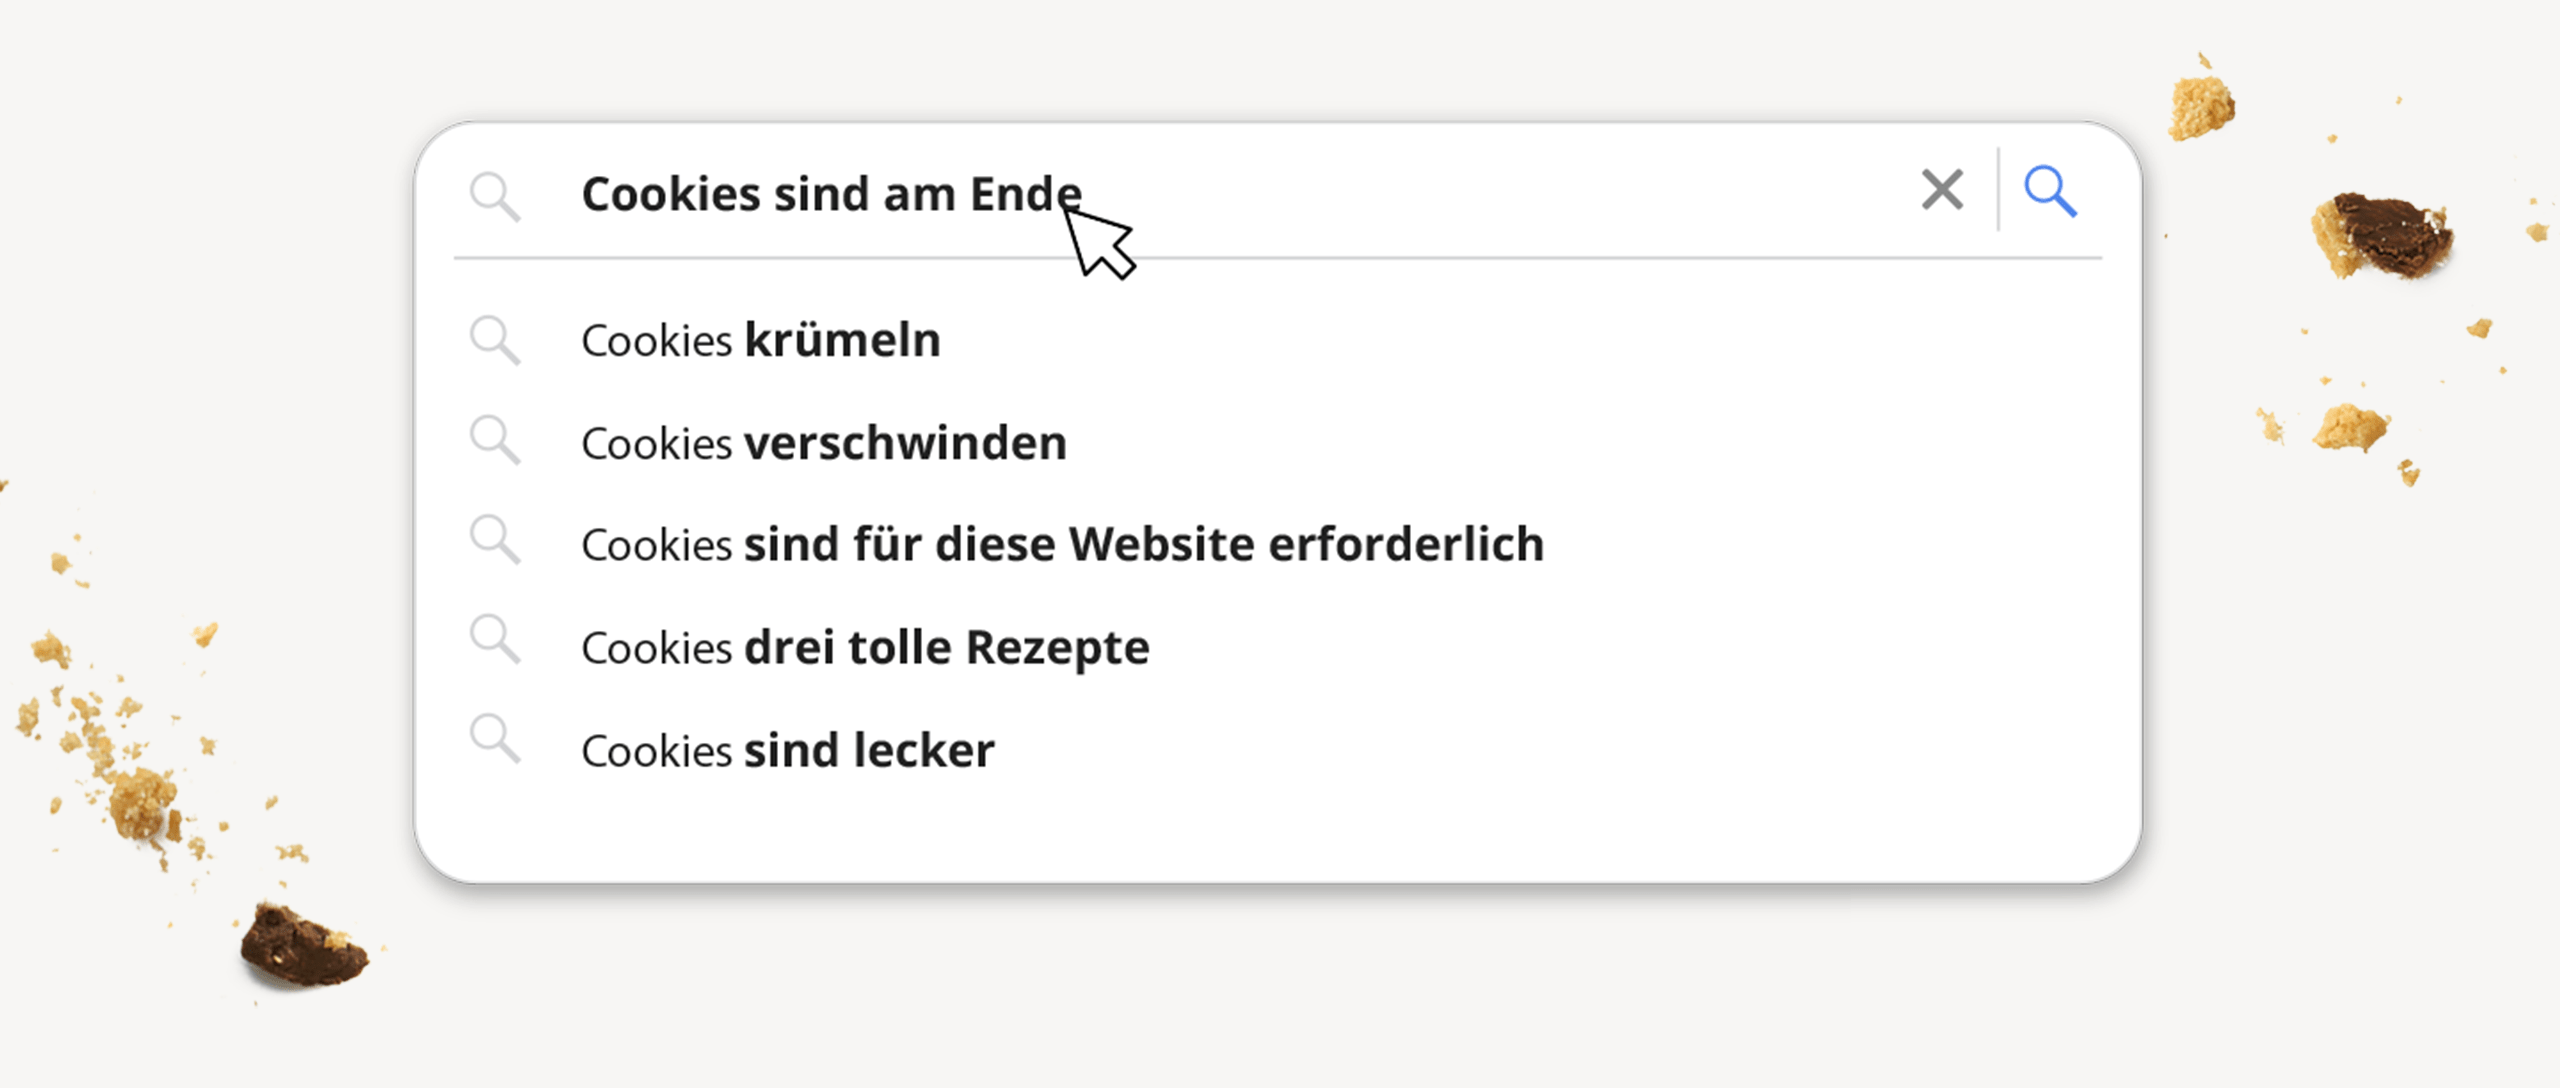Click the large golden crumb in the top-right corner
This screenshot has height=1088, width=2560.
(2201, 105)
